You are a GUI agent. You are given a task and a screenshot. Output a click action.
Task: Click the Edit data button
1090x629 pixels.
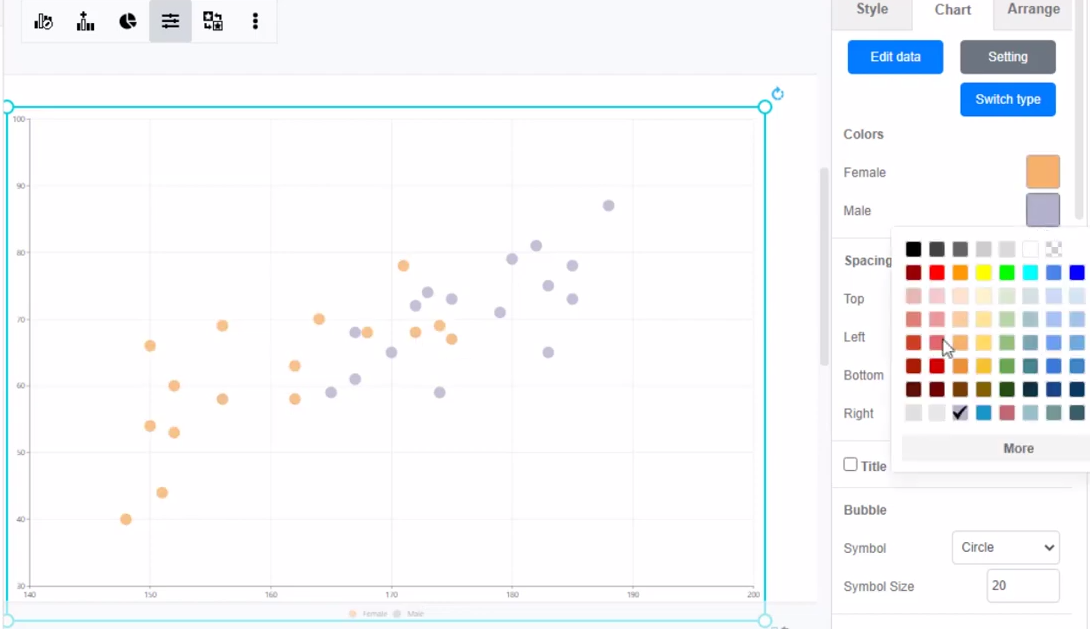(895, 57)
